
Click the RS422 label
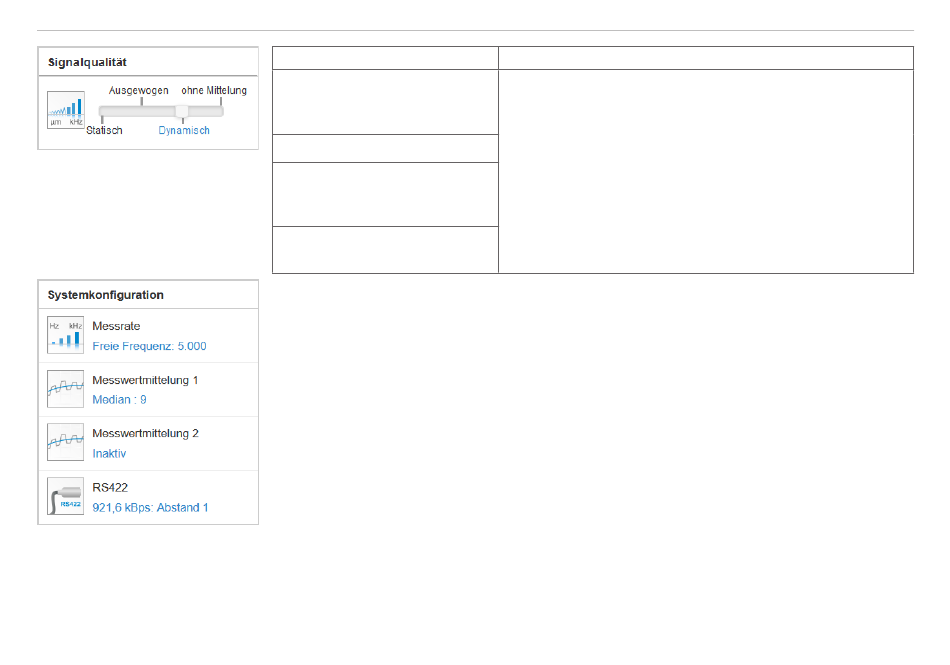(110, 488)
